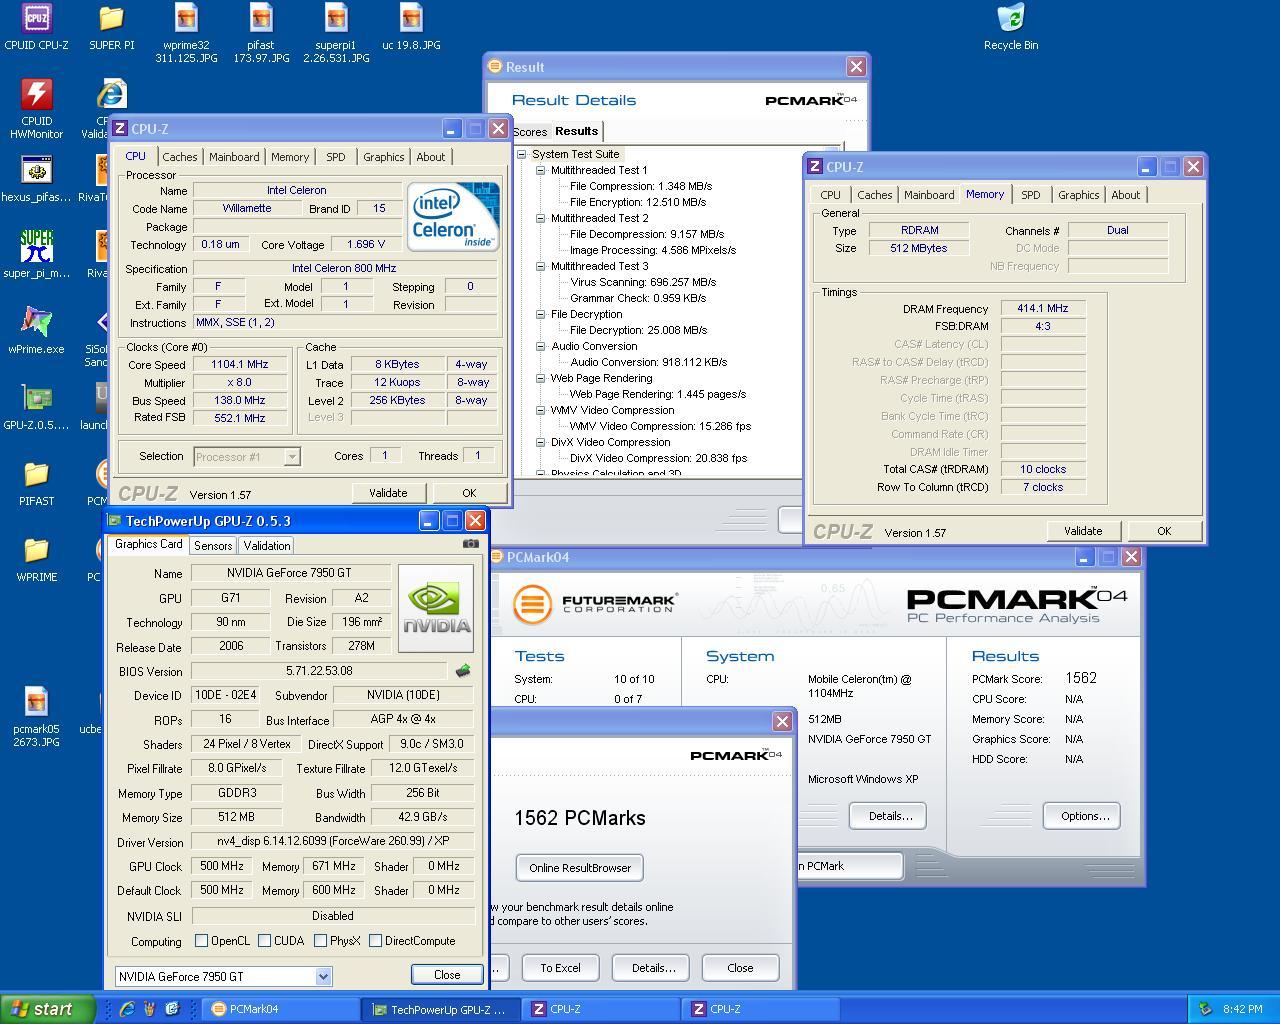This screenshot has height=1024, width=1280.
Task: Open the PIFAST folder
Action: (x=36, y=483)
